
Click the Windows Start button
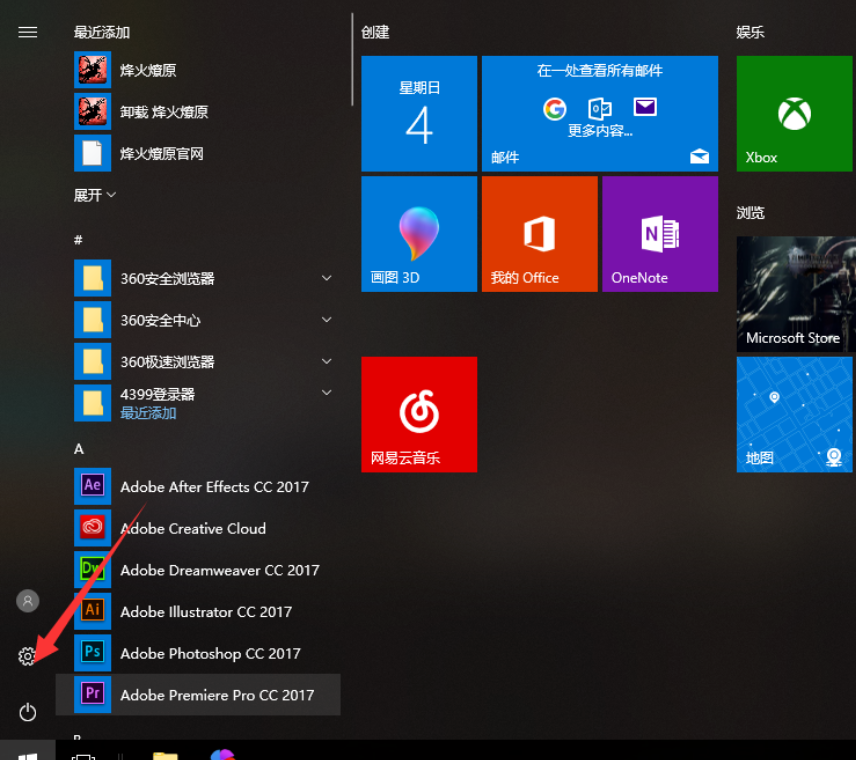point(27,753)
